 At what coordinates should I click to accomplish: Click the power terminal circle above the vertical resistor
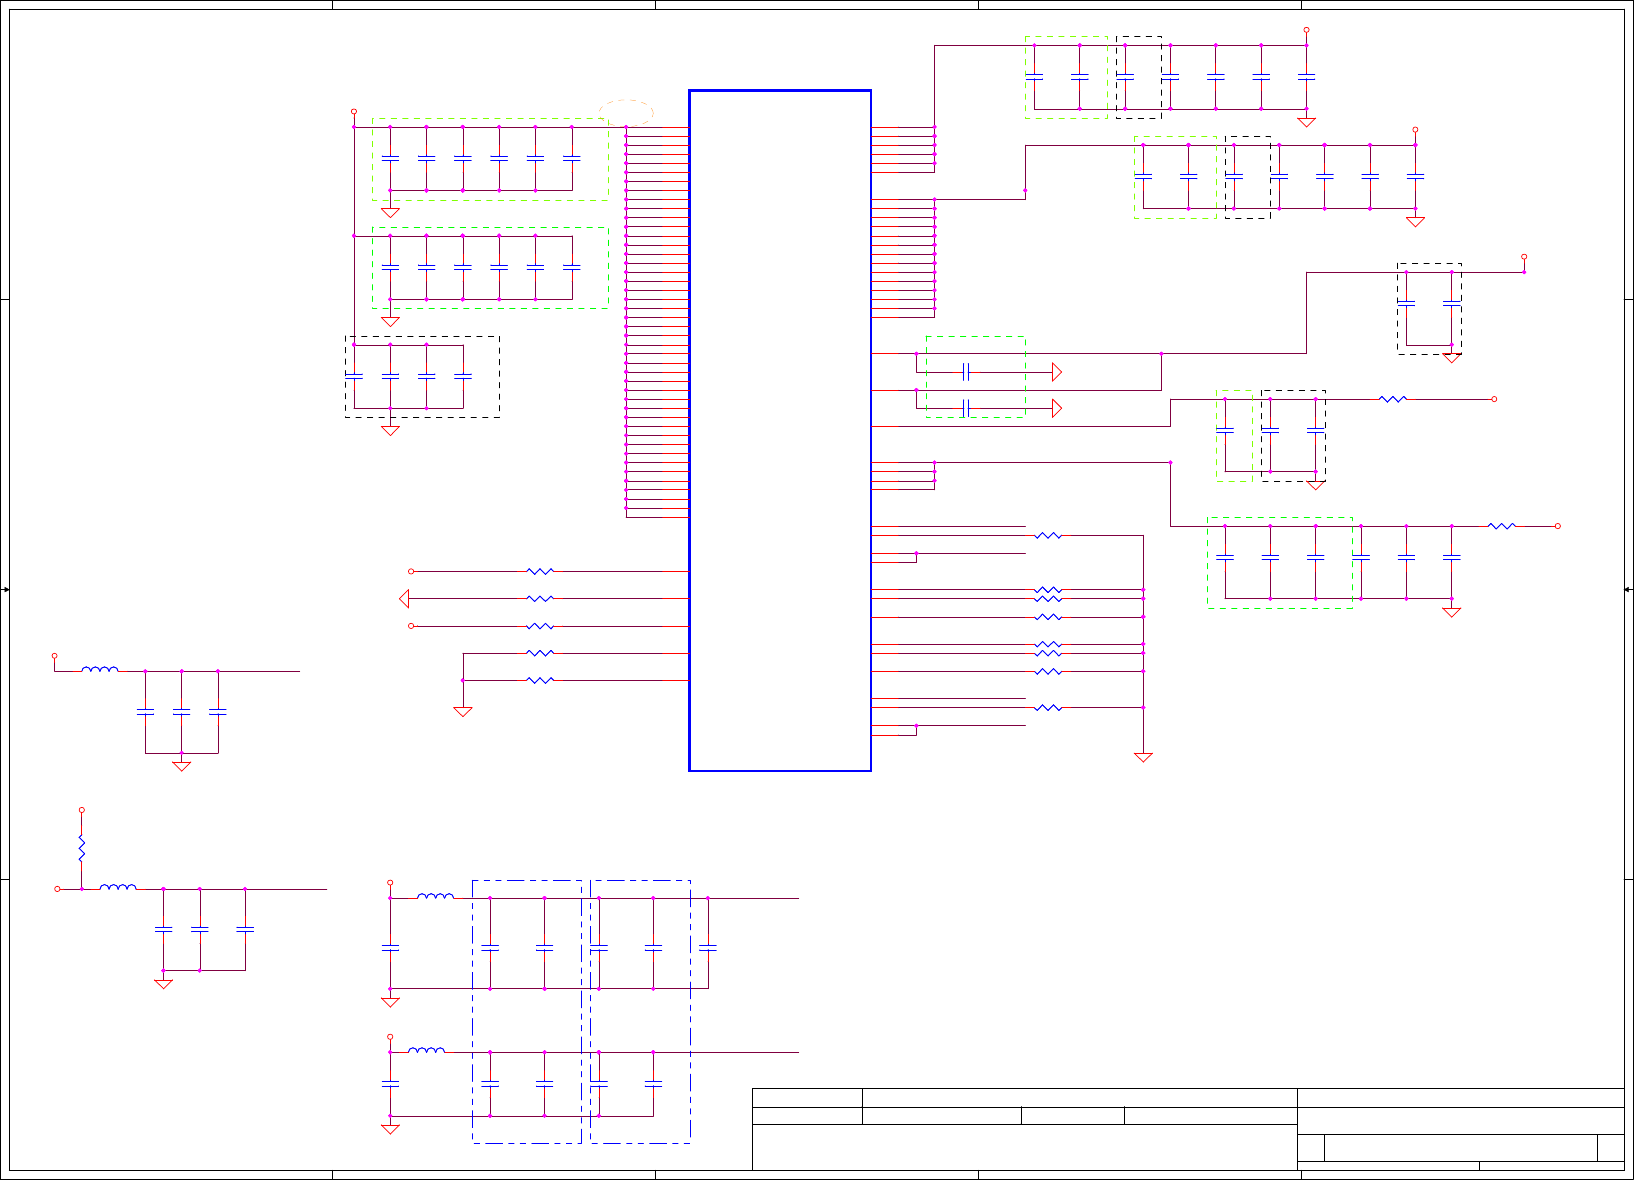point(82,811)
